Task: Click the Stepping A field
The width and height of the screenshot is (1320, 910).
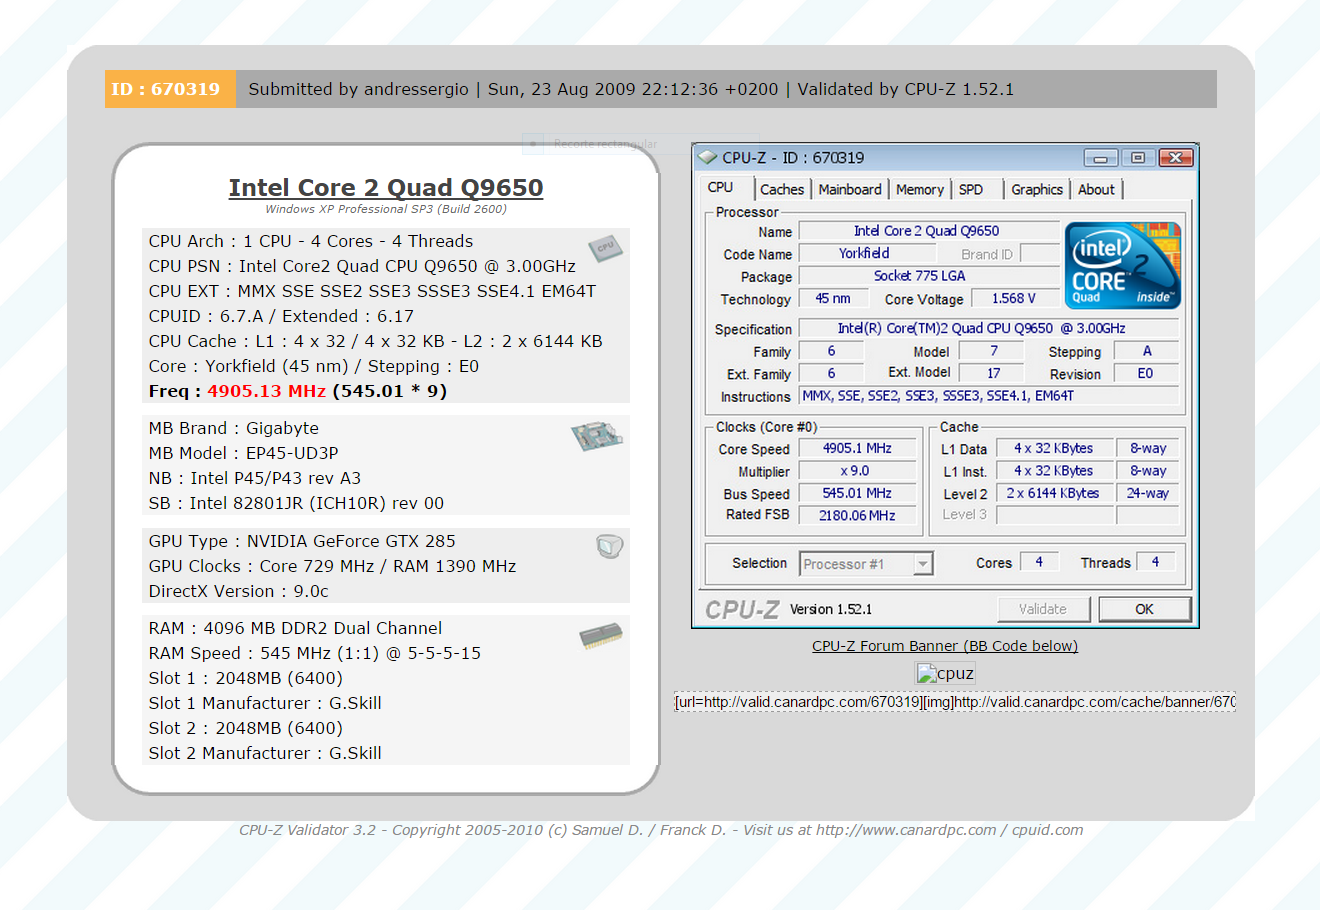Action: tap(1146, 351)
